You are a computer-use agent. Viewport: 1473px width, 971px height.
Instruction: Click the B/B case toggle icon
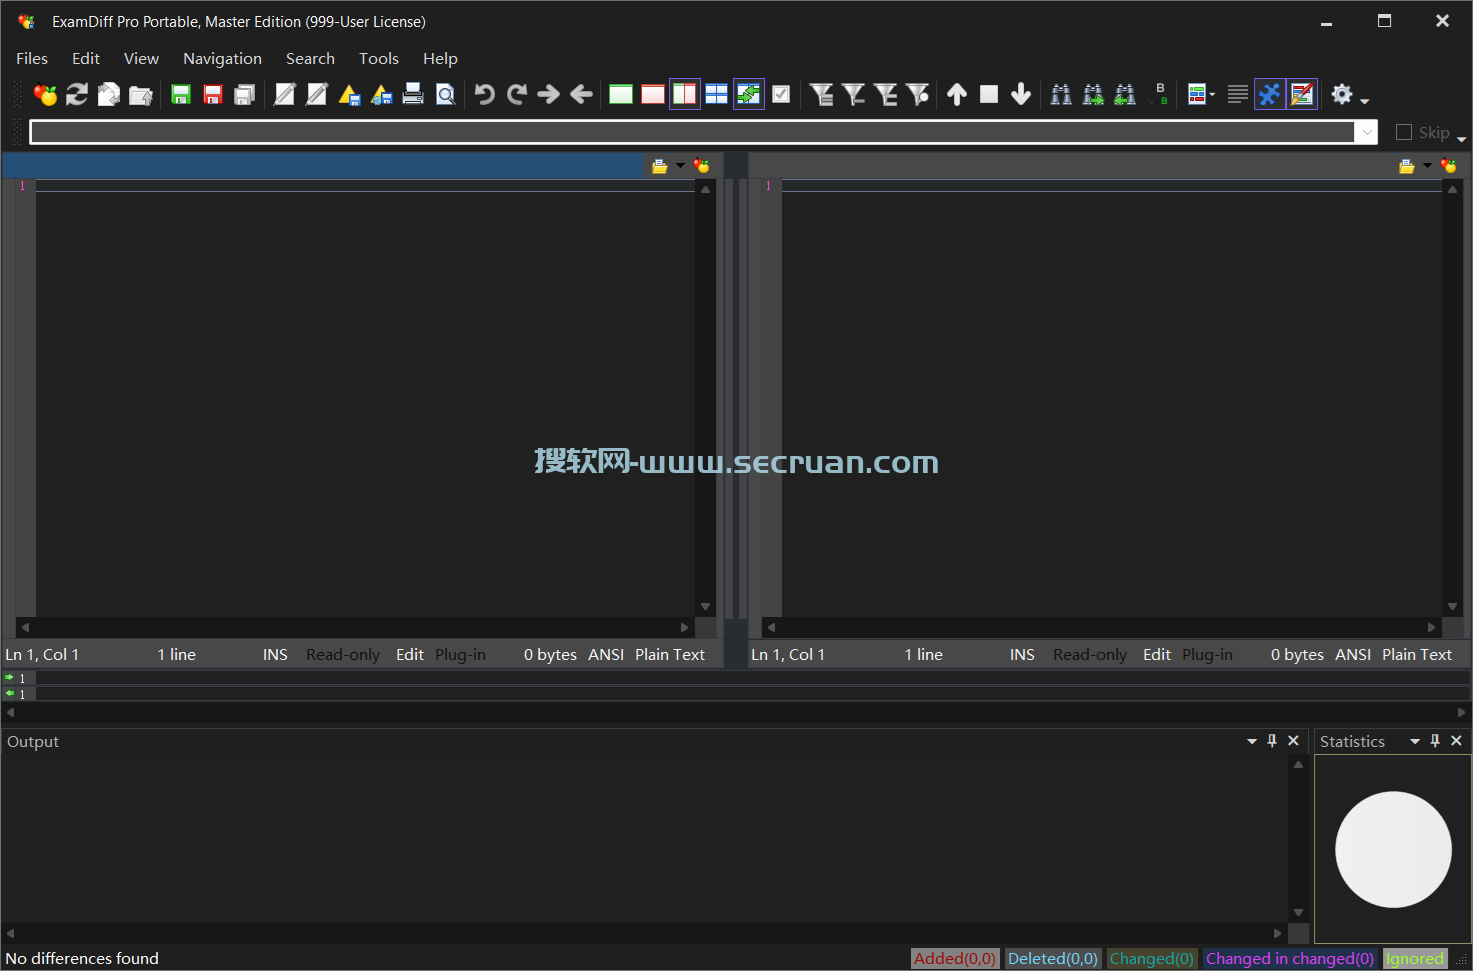tap(1159, 94)
